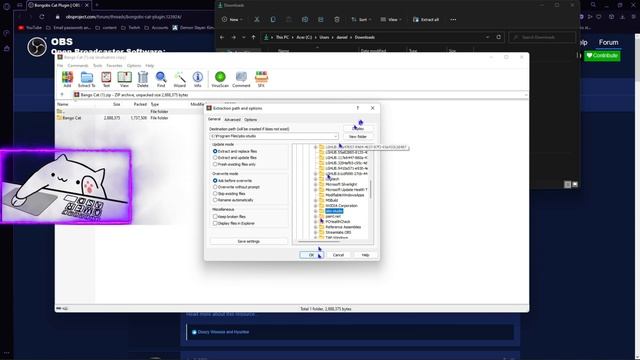This screenshot has height=360, width=640.
Task: Select Fresh existing files only option
Action: 215,164
